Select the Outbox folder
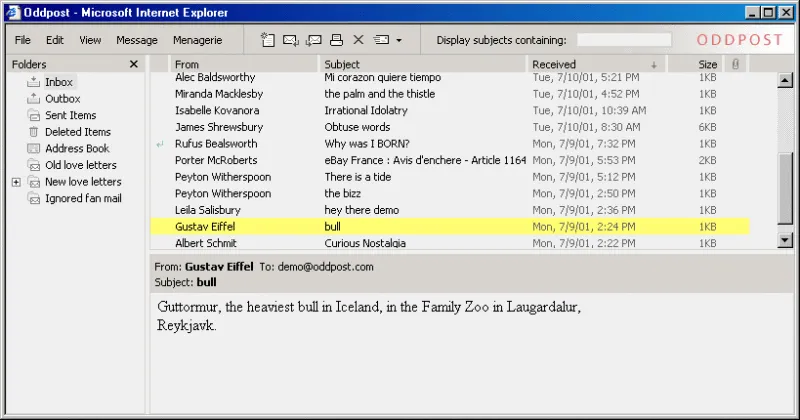This screenshot has width=800, height=420. click(x=62, y=99)
